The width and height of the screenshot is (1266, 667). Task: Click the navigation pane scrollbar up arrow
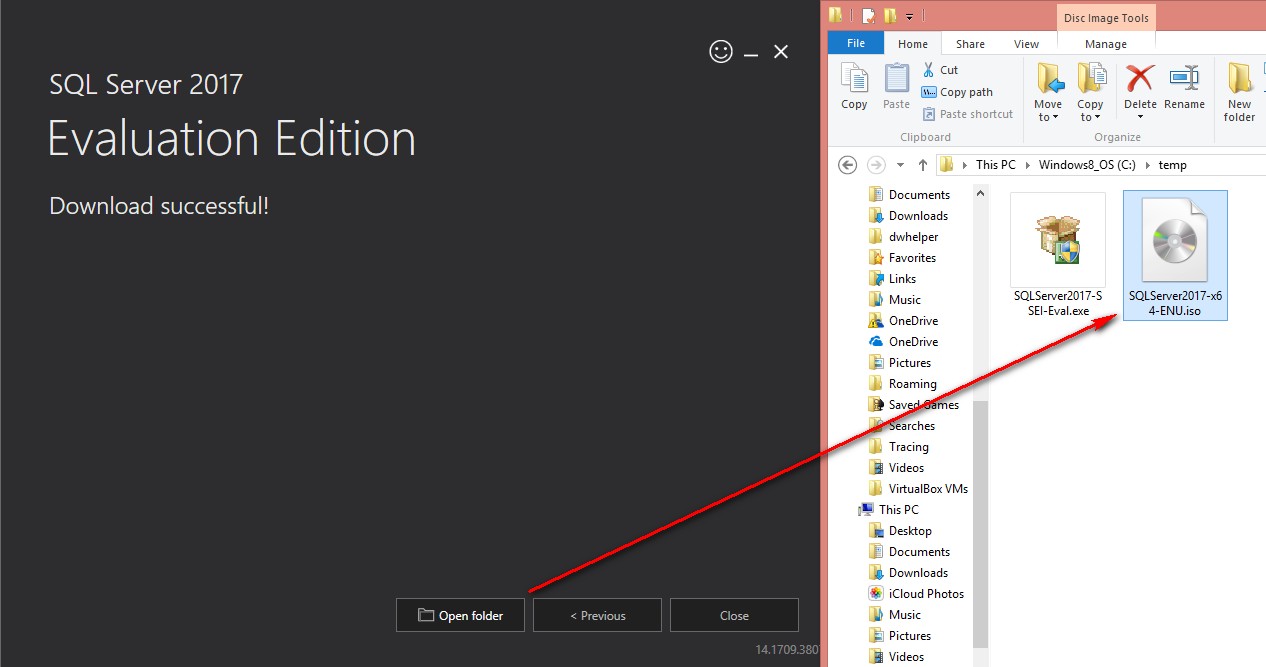pyautogui.click(x=980, y=193)
